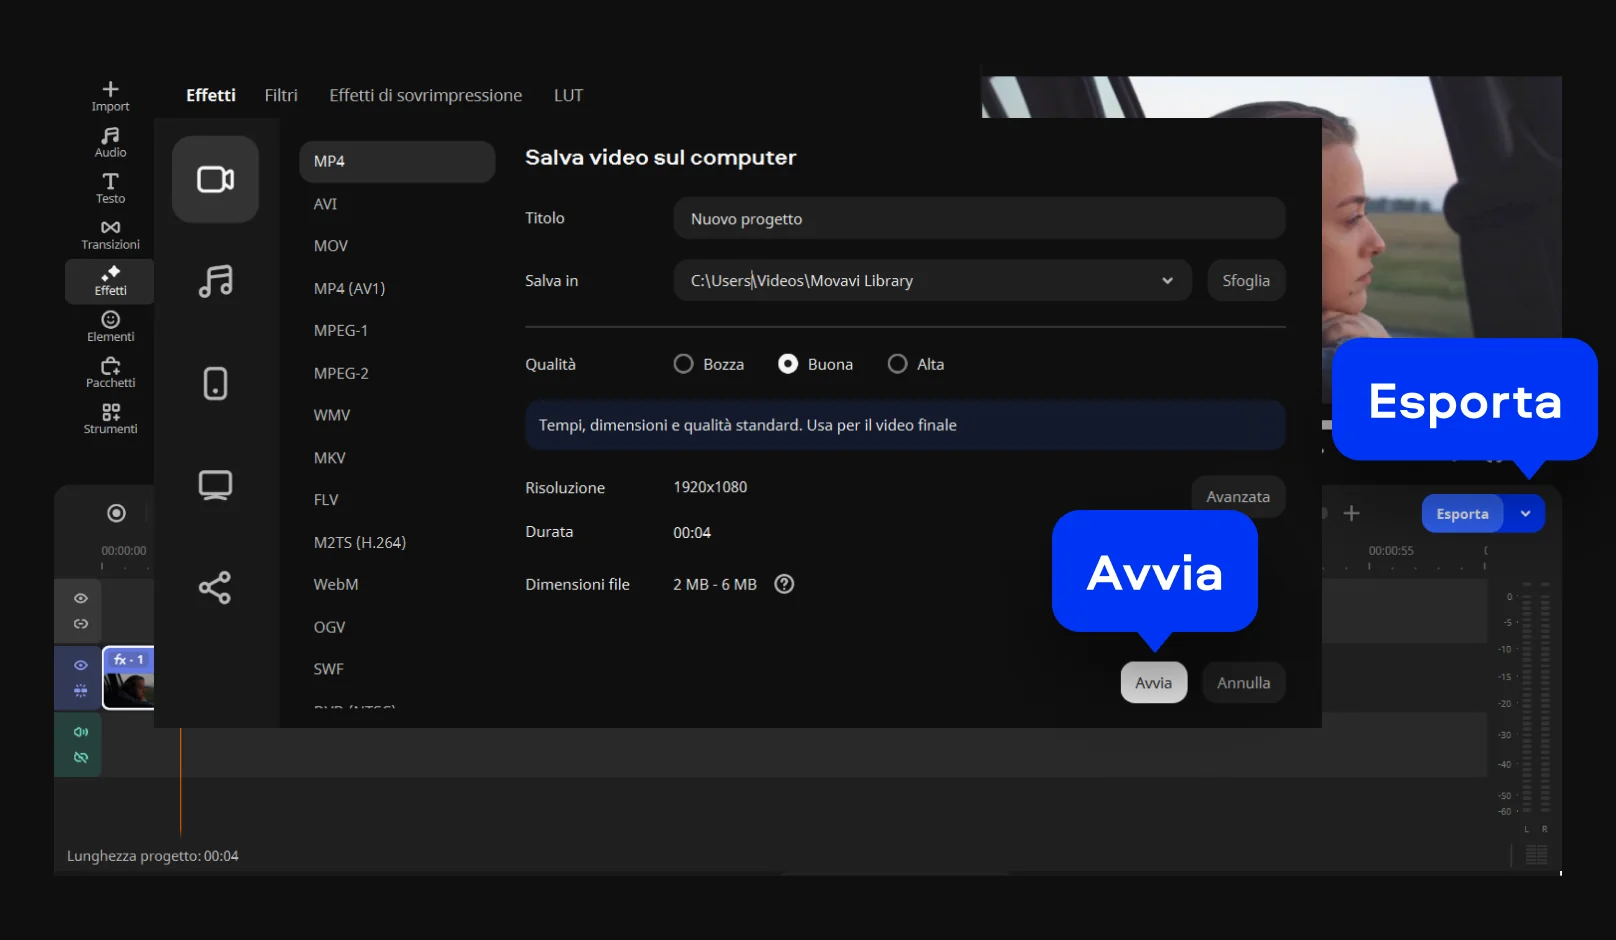Select the mobile device export icon
Image resolution: width=1616 pixels, height=940 pixels.
click(x=215, y=384)
